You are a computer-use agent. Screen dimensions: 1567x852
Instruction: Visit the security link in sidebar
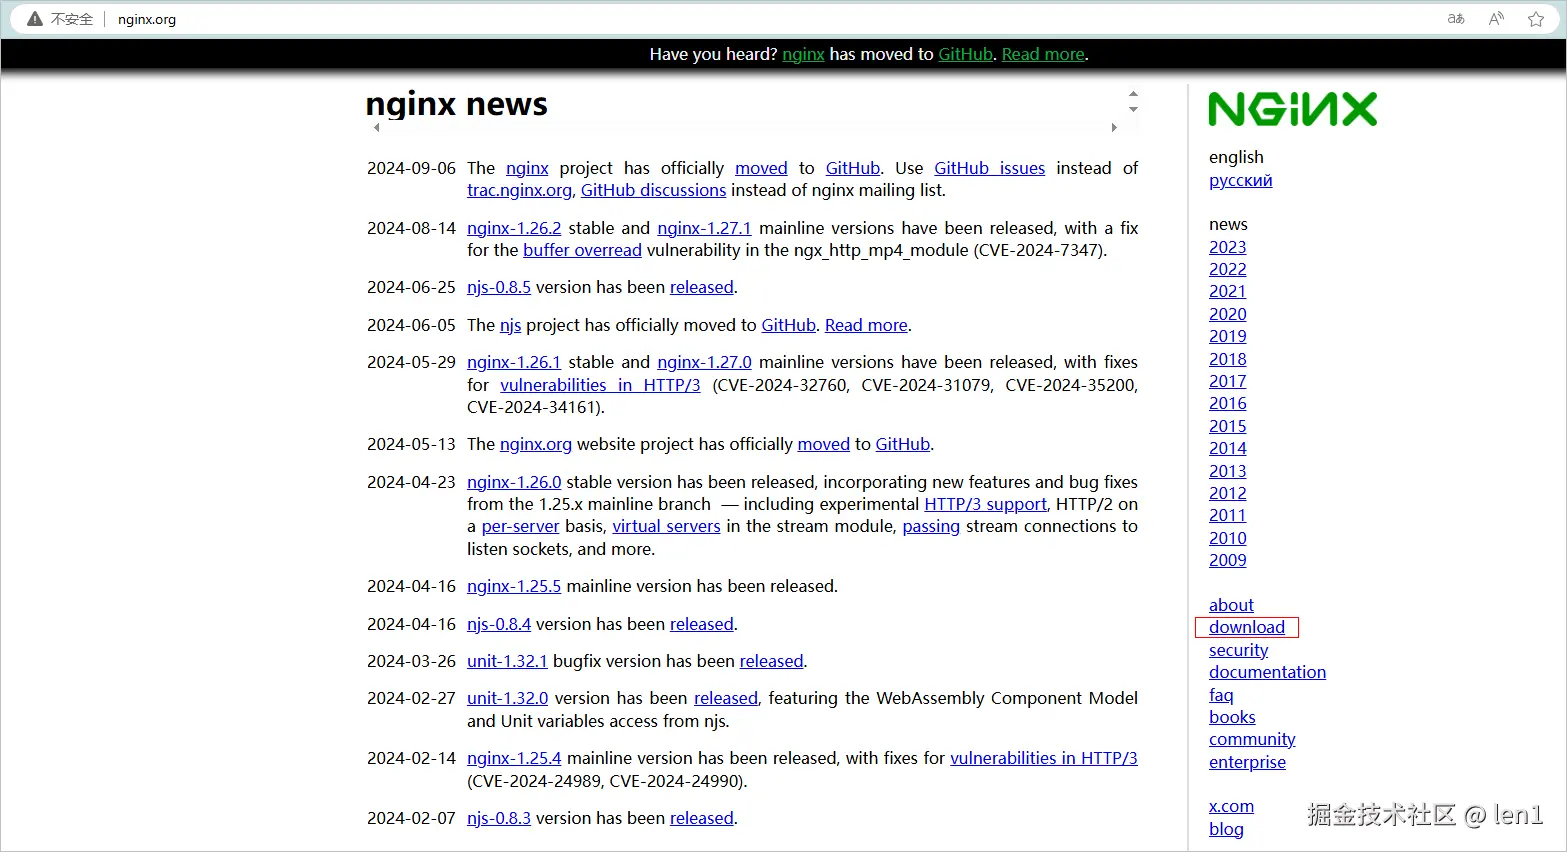point(1238,650)
